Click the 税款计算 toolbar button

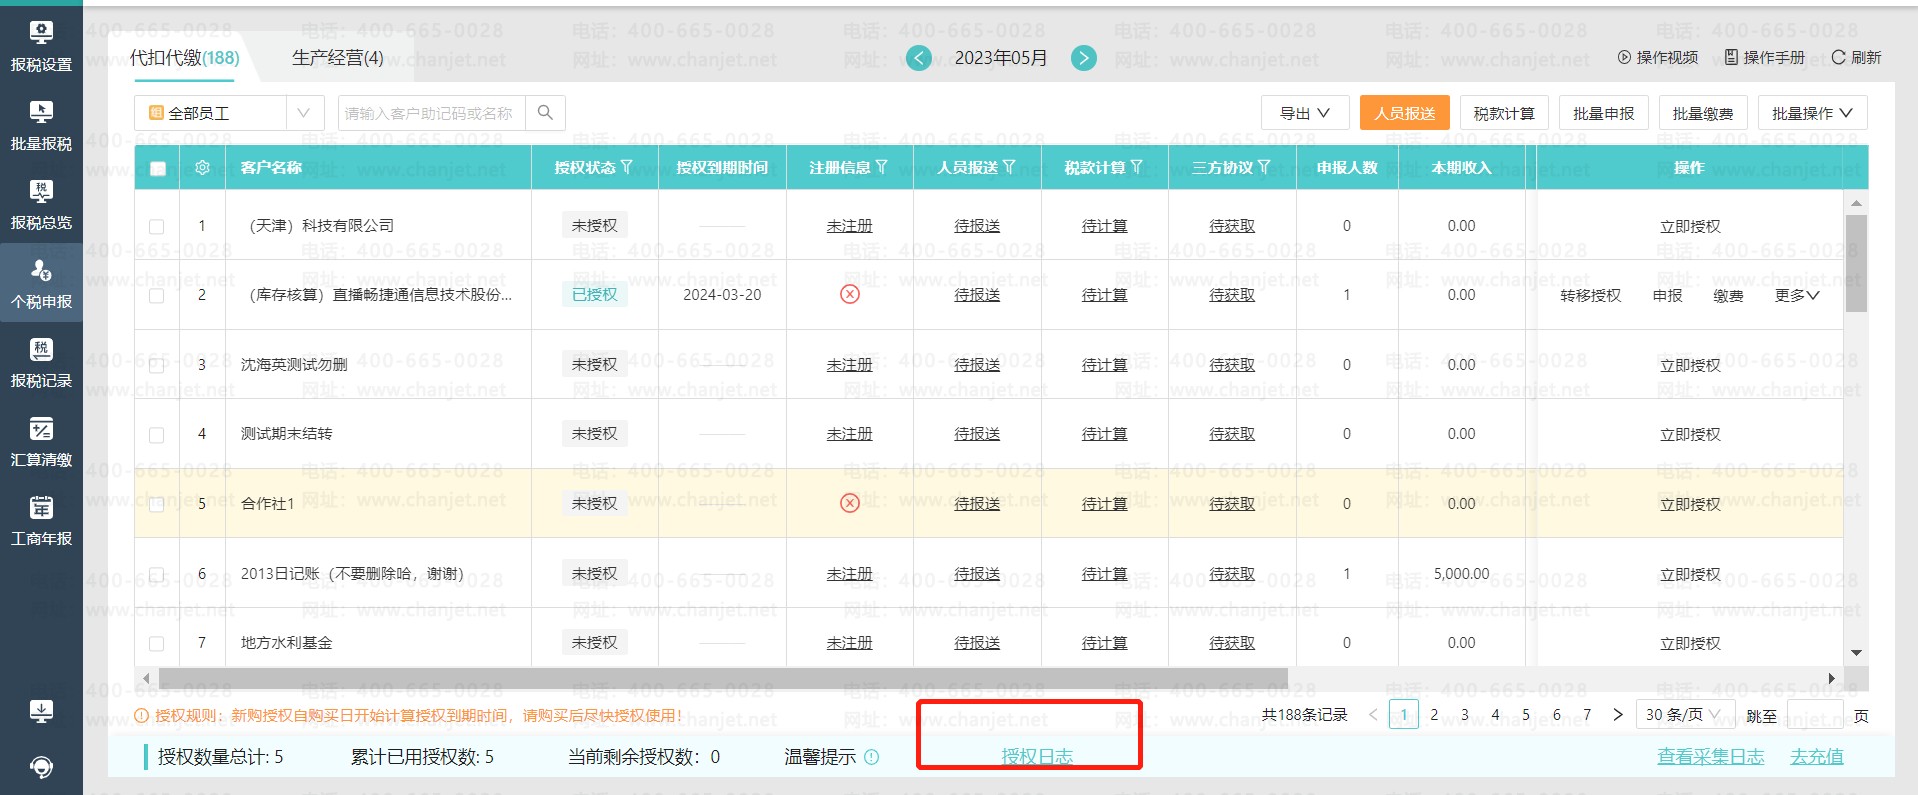coord(1504,113)
